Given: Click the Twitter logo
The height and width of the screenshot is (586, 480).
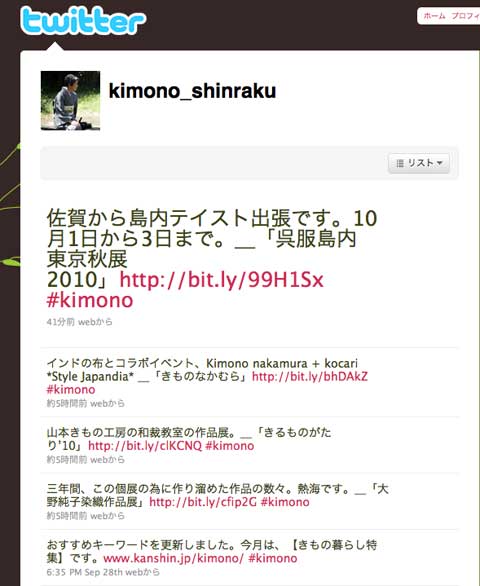Looking at the screenshot, I should click(83, 20).
